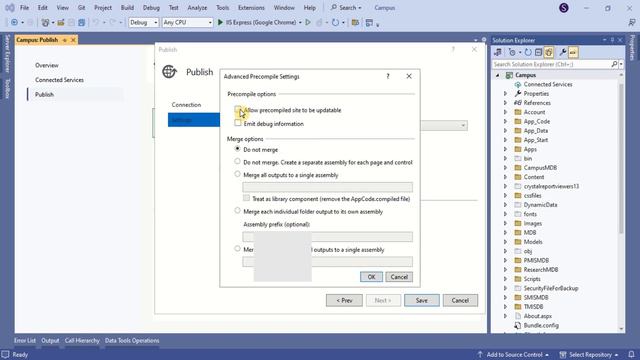Open the Any CPU platform dropdown
Viewport: 640px width, 360px height.
point(187,22)
